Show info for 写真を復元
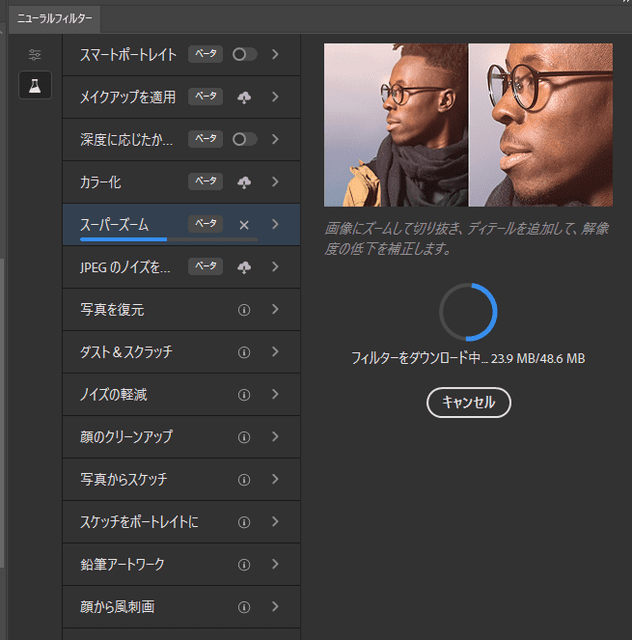This screenshot has height=640, width=632. (x=244, y=310)
